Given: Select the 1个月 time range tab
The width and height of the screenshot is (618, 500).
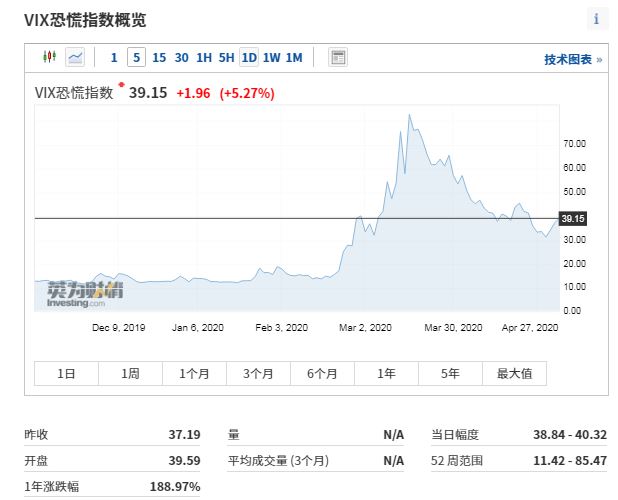Looking at the screenshot, I should click(x=195, y=374).
